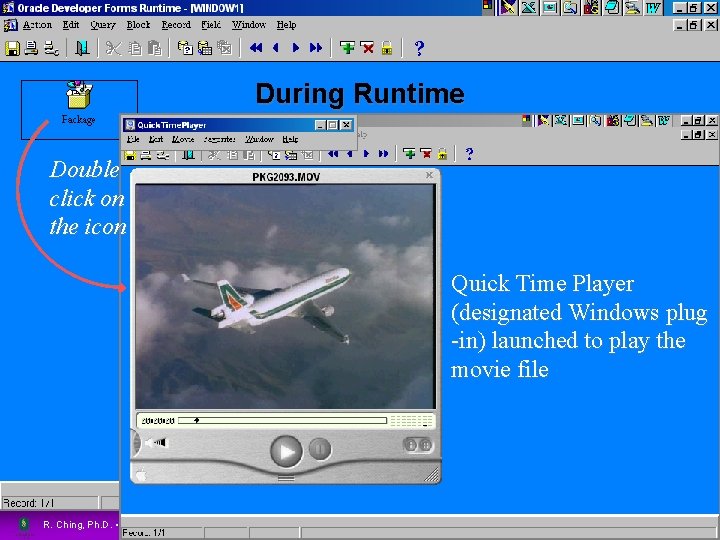Click the Package icon on the form
Image resolution: width=720 pixels, height=540 pixels.
coord(79,95)
